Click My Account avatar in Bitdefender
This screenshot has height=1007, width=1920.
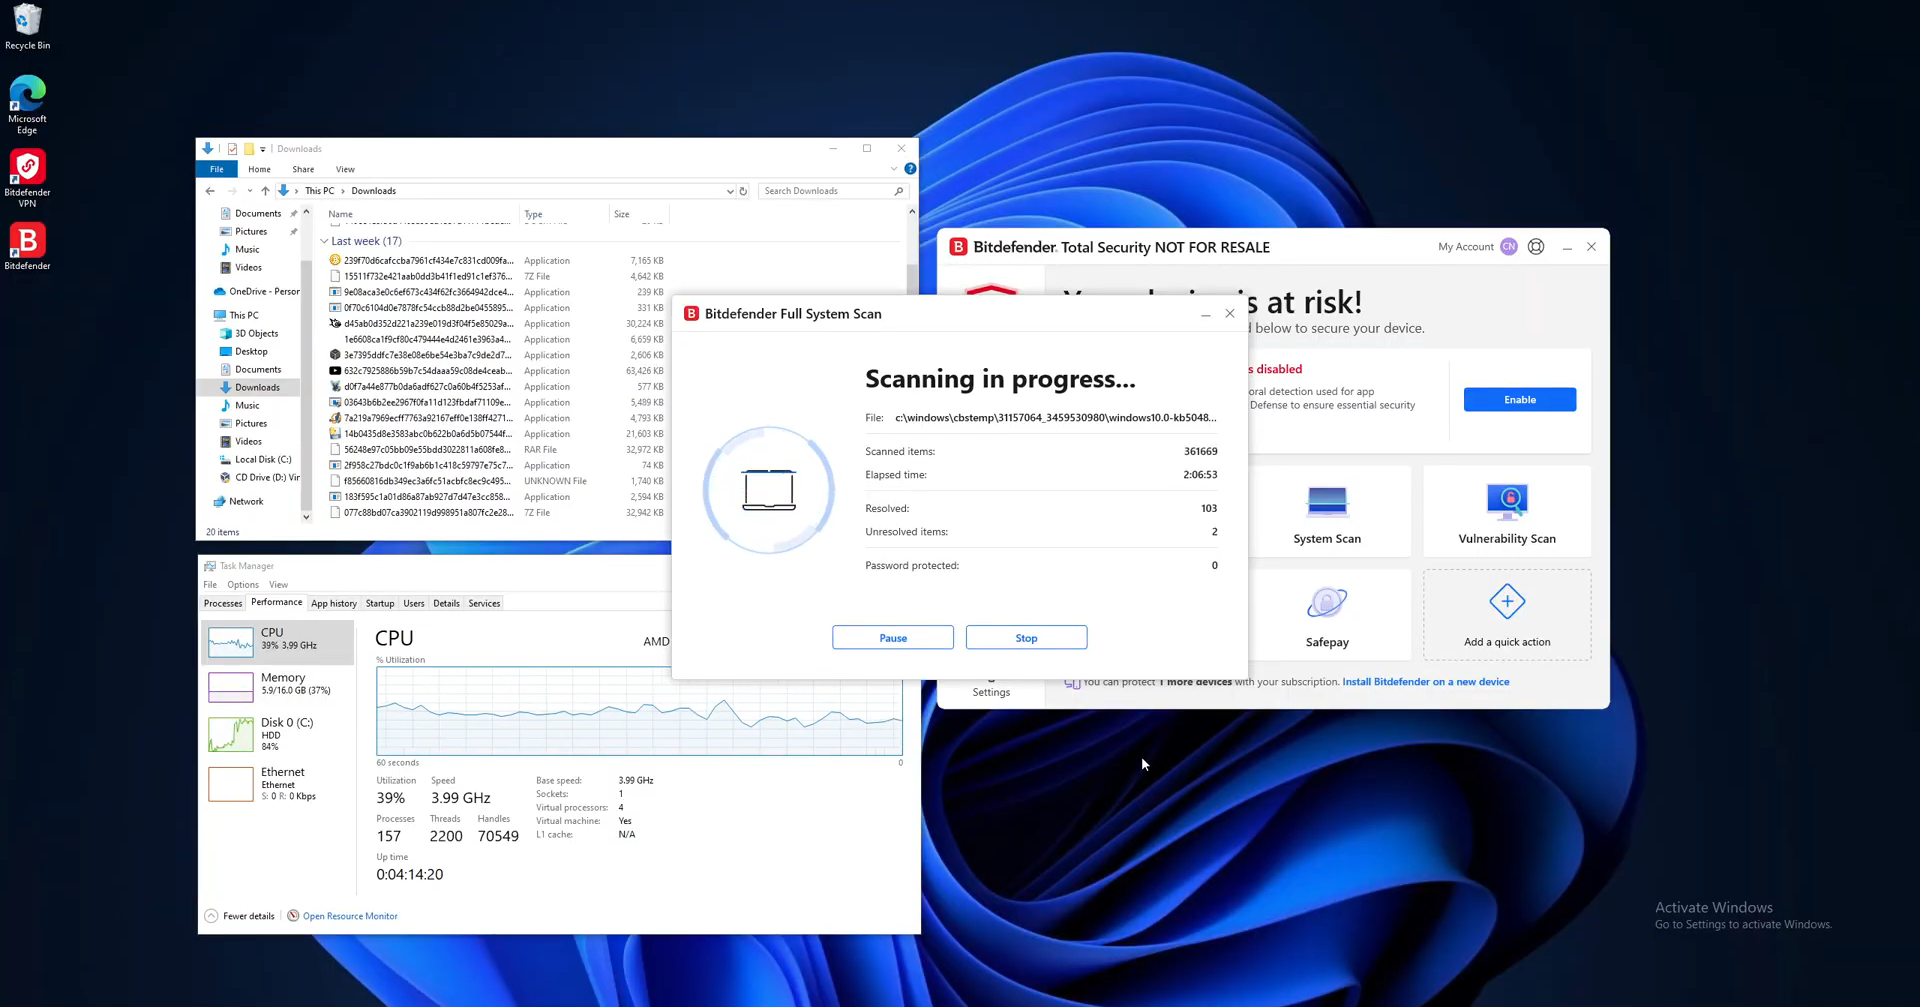pyautogui.click(x=1509, y=247)
